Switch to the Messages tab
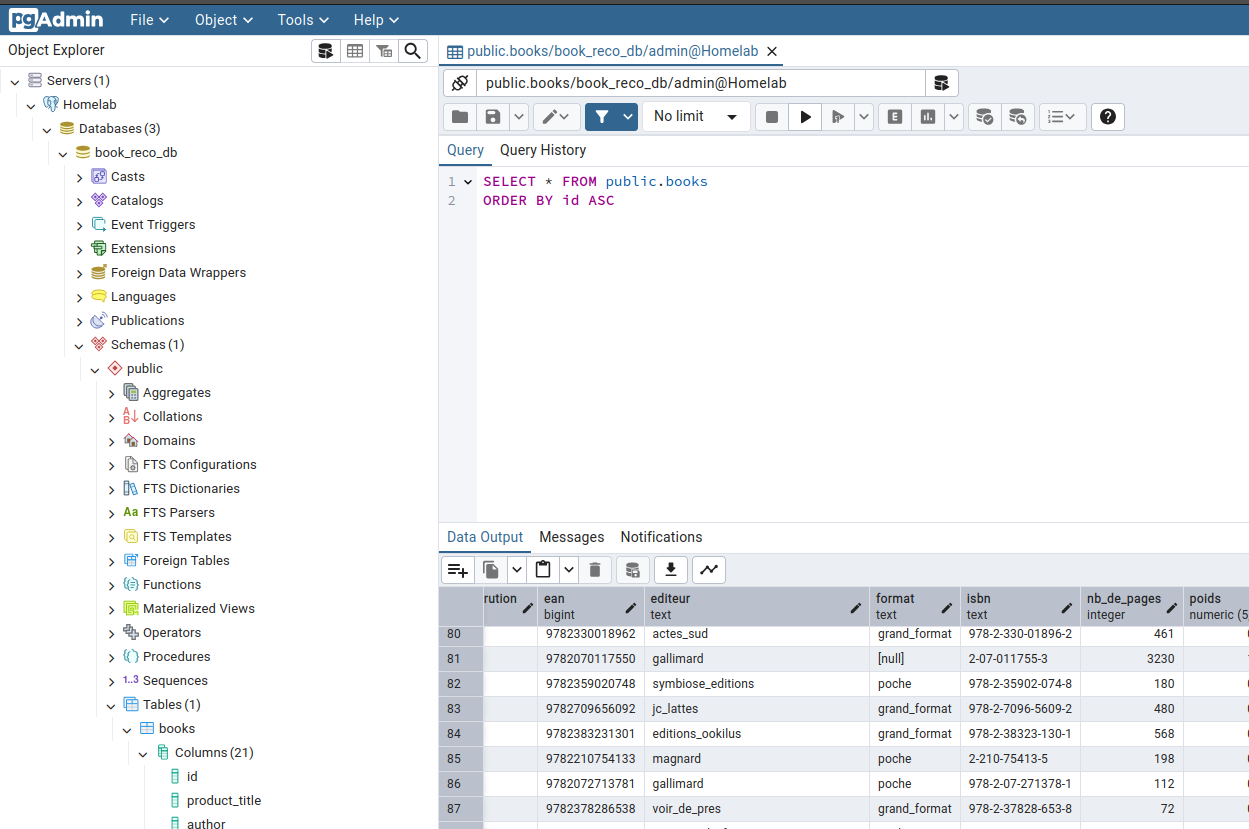1249x829 pixels. [572, 537]
